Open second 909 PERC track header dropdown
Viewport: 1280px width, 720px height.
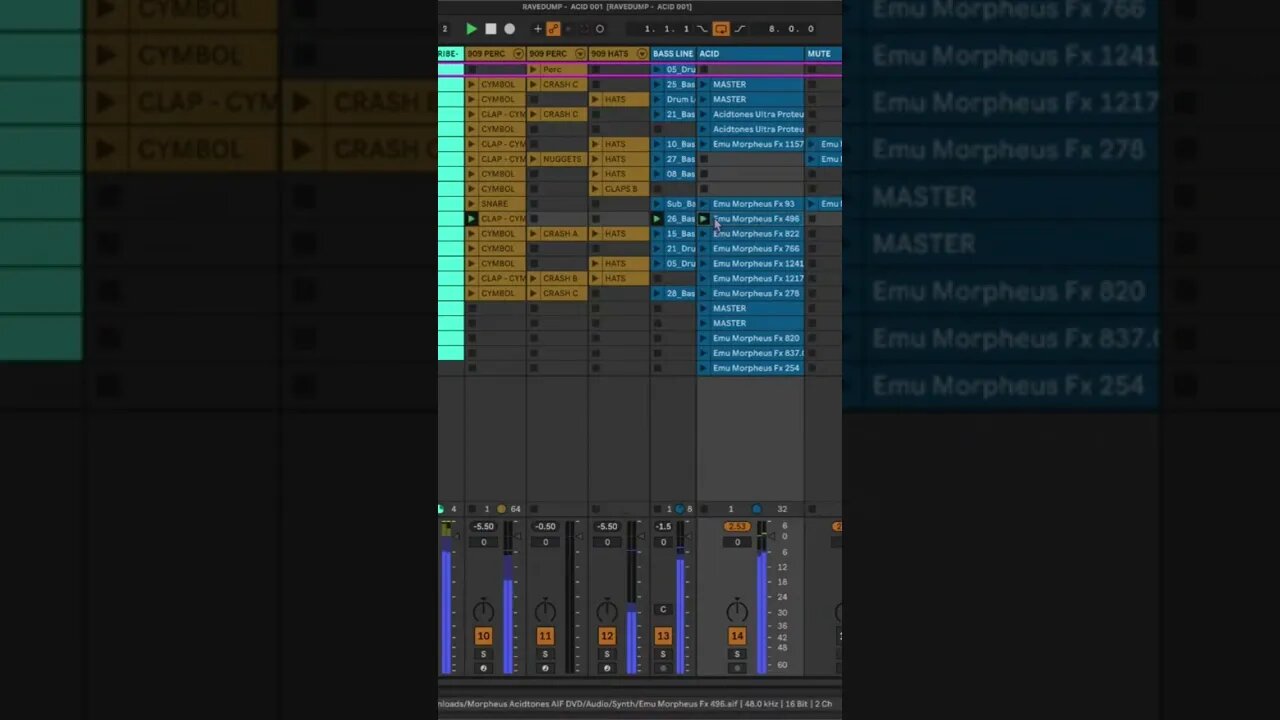pos(580,54)
